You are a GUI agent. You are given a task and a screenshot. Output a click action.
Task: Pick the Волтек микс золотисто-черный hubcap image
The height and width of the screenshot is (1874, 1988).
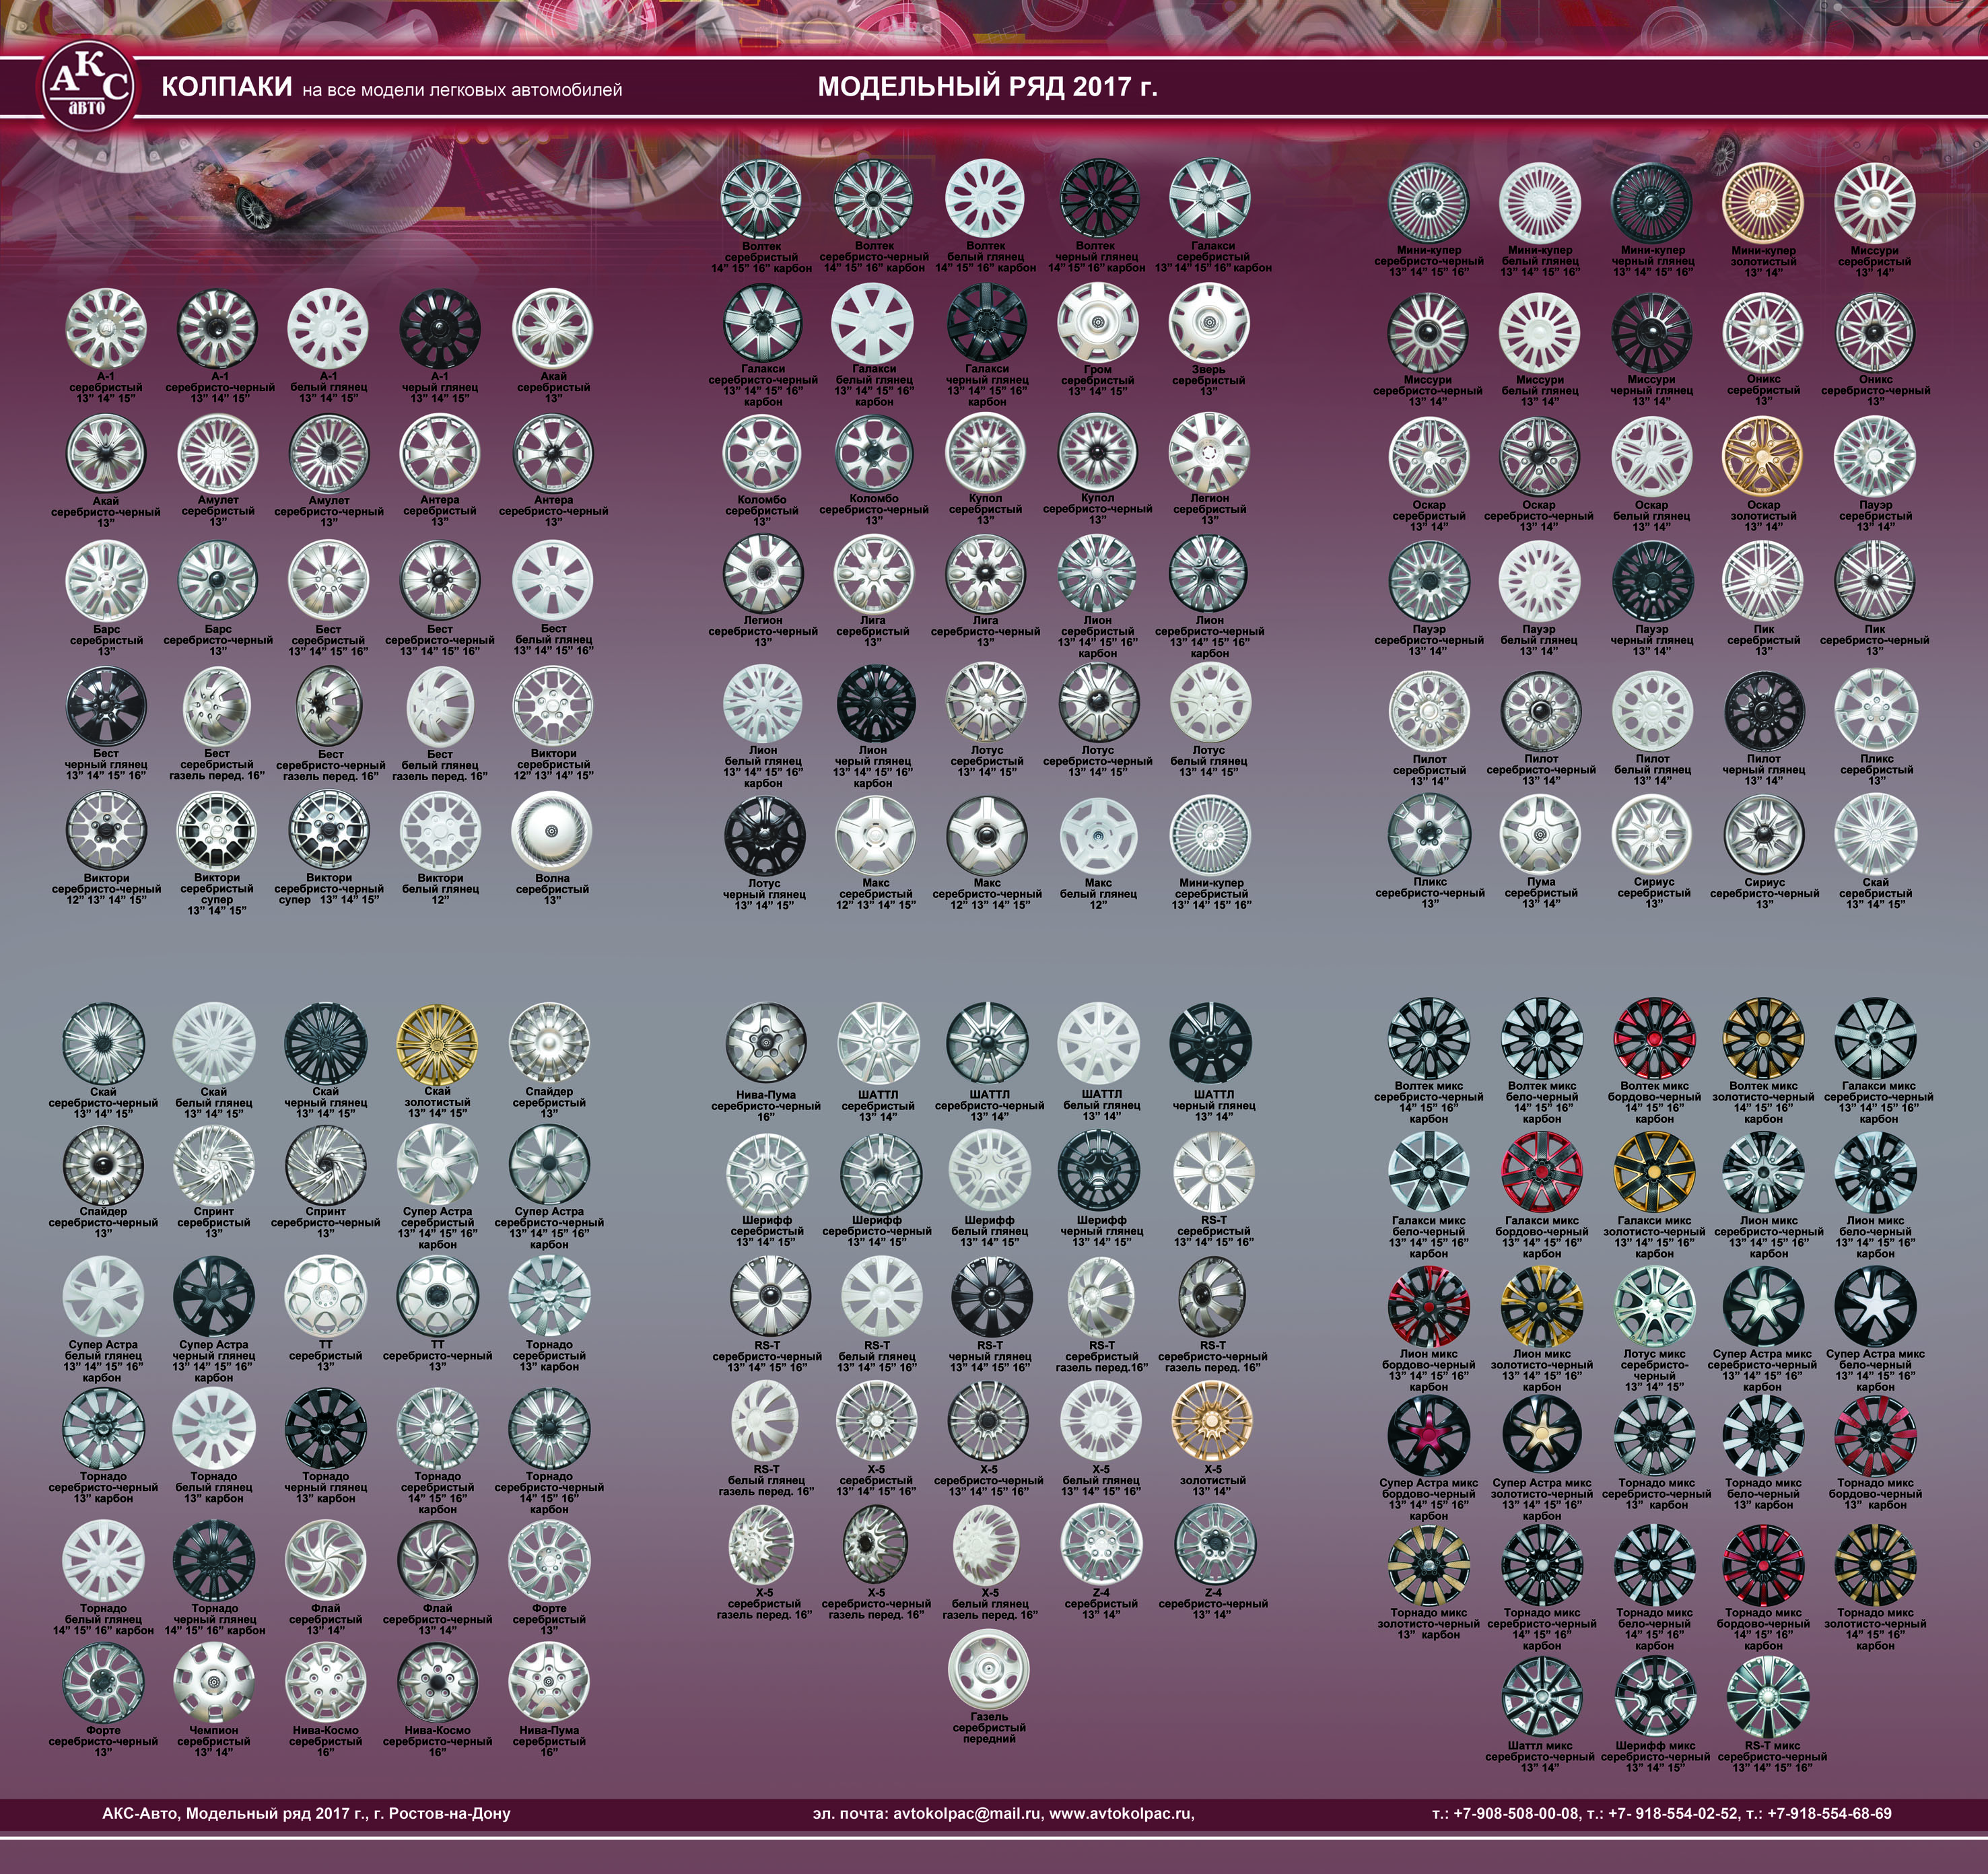click(x=1763, y=1037)
